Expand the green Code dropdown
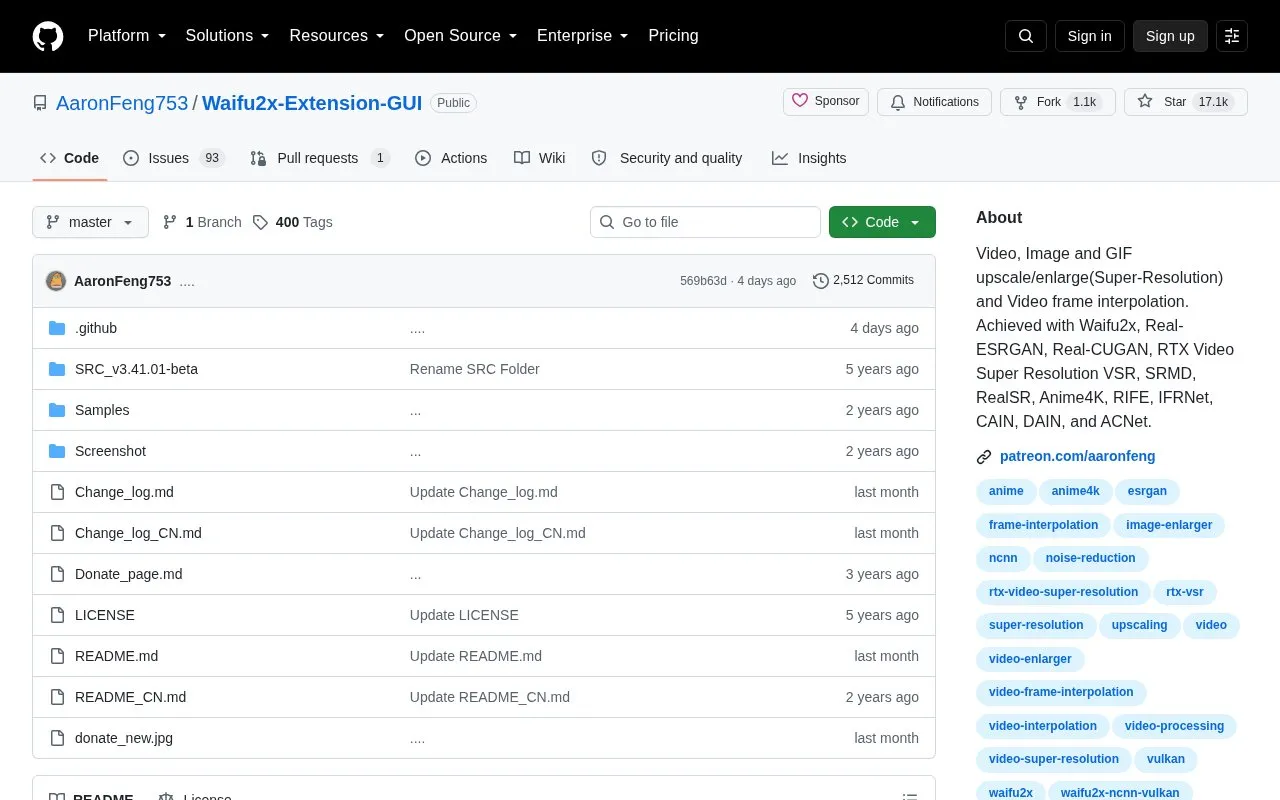 [882, 222]
